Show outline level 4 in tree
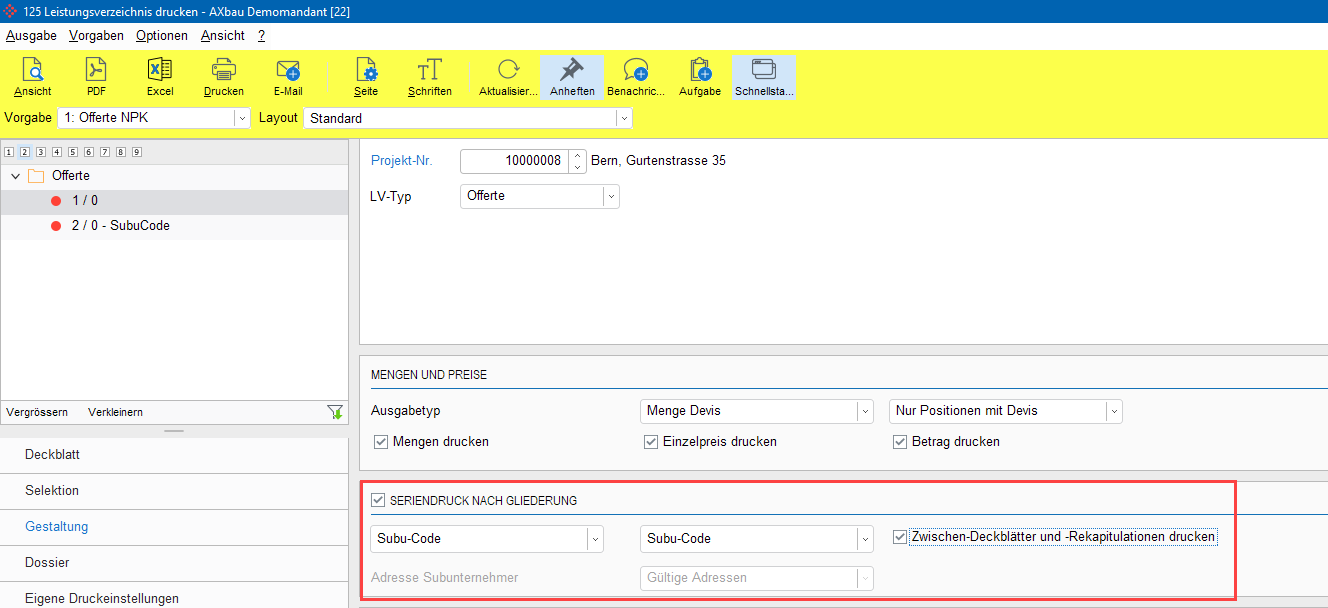Screen dimensions: 1328x608 [x=57, y=152]
